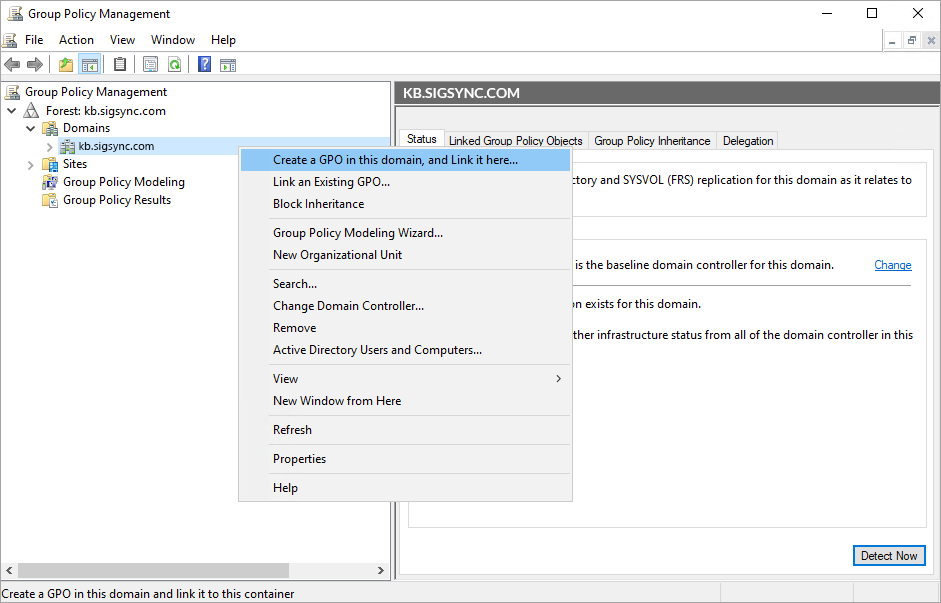Click the Properties toolbar icon
Viewport: 941px width, 603px height.
pyautogui.click(x=150, y=65)
